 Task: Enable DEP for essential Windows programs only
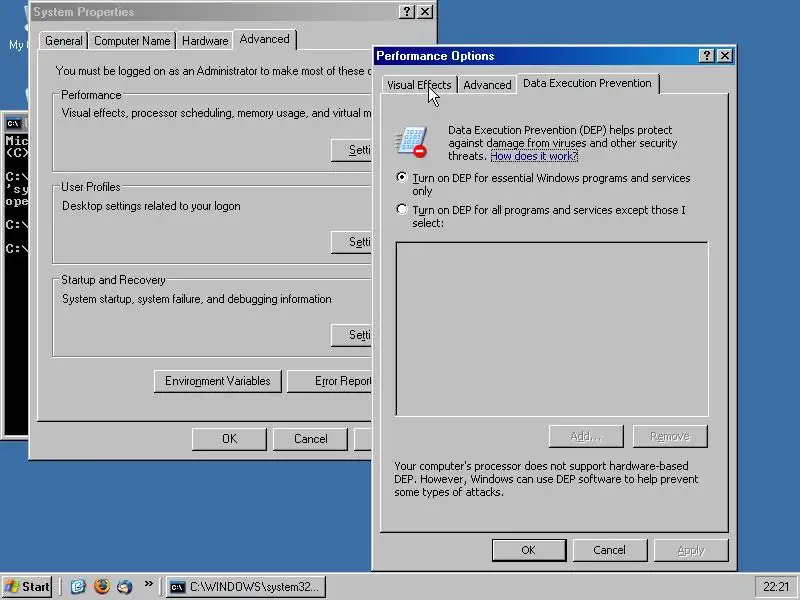(402, 177)
